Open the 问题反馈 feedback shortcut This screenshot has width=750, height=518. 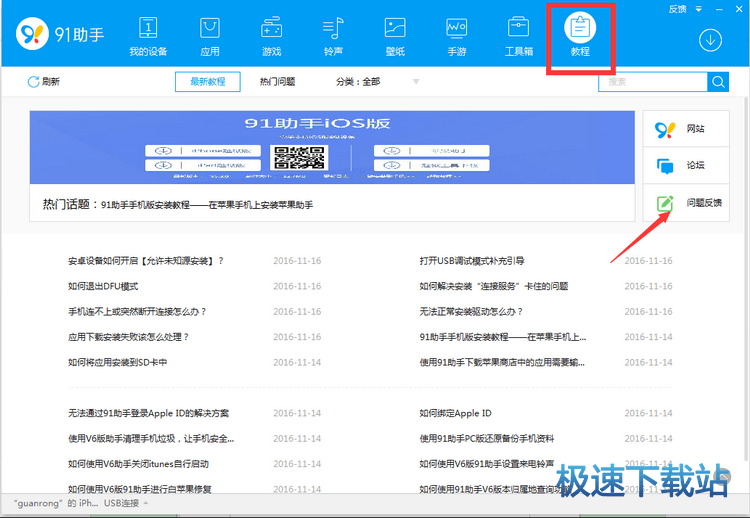click(x=686, y=203)
